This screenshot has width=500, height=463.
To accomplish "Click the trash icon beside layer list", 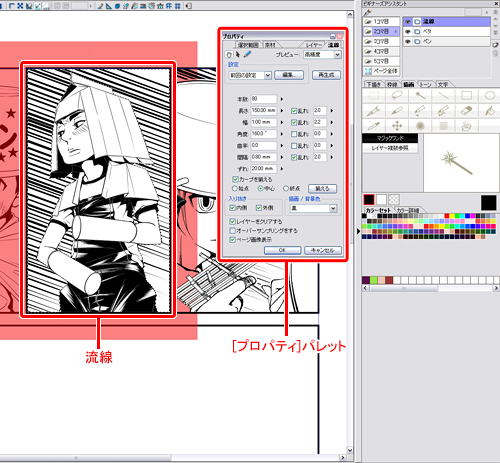I will click(x=495, y=53).
